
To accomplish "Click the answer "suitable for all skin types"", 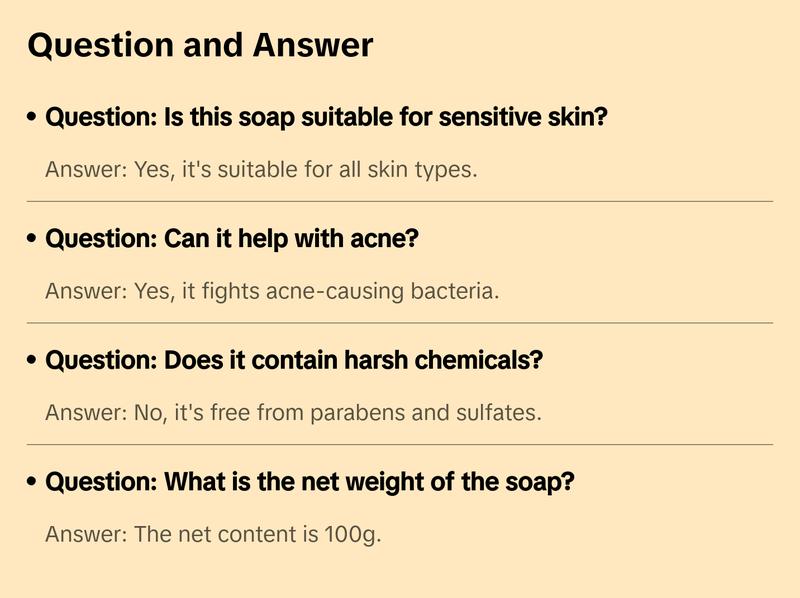I will [261, 169].
